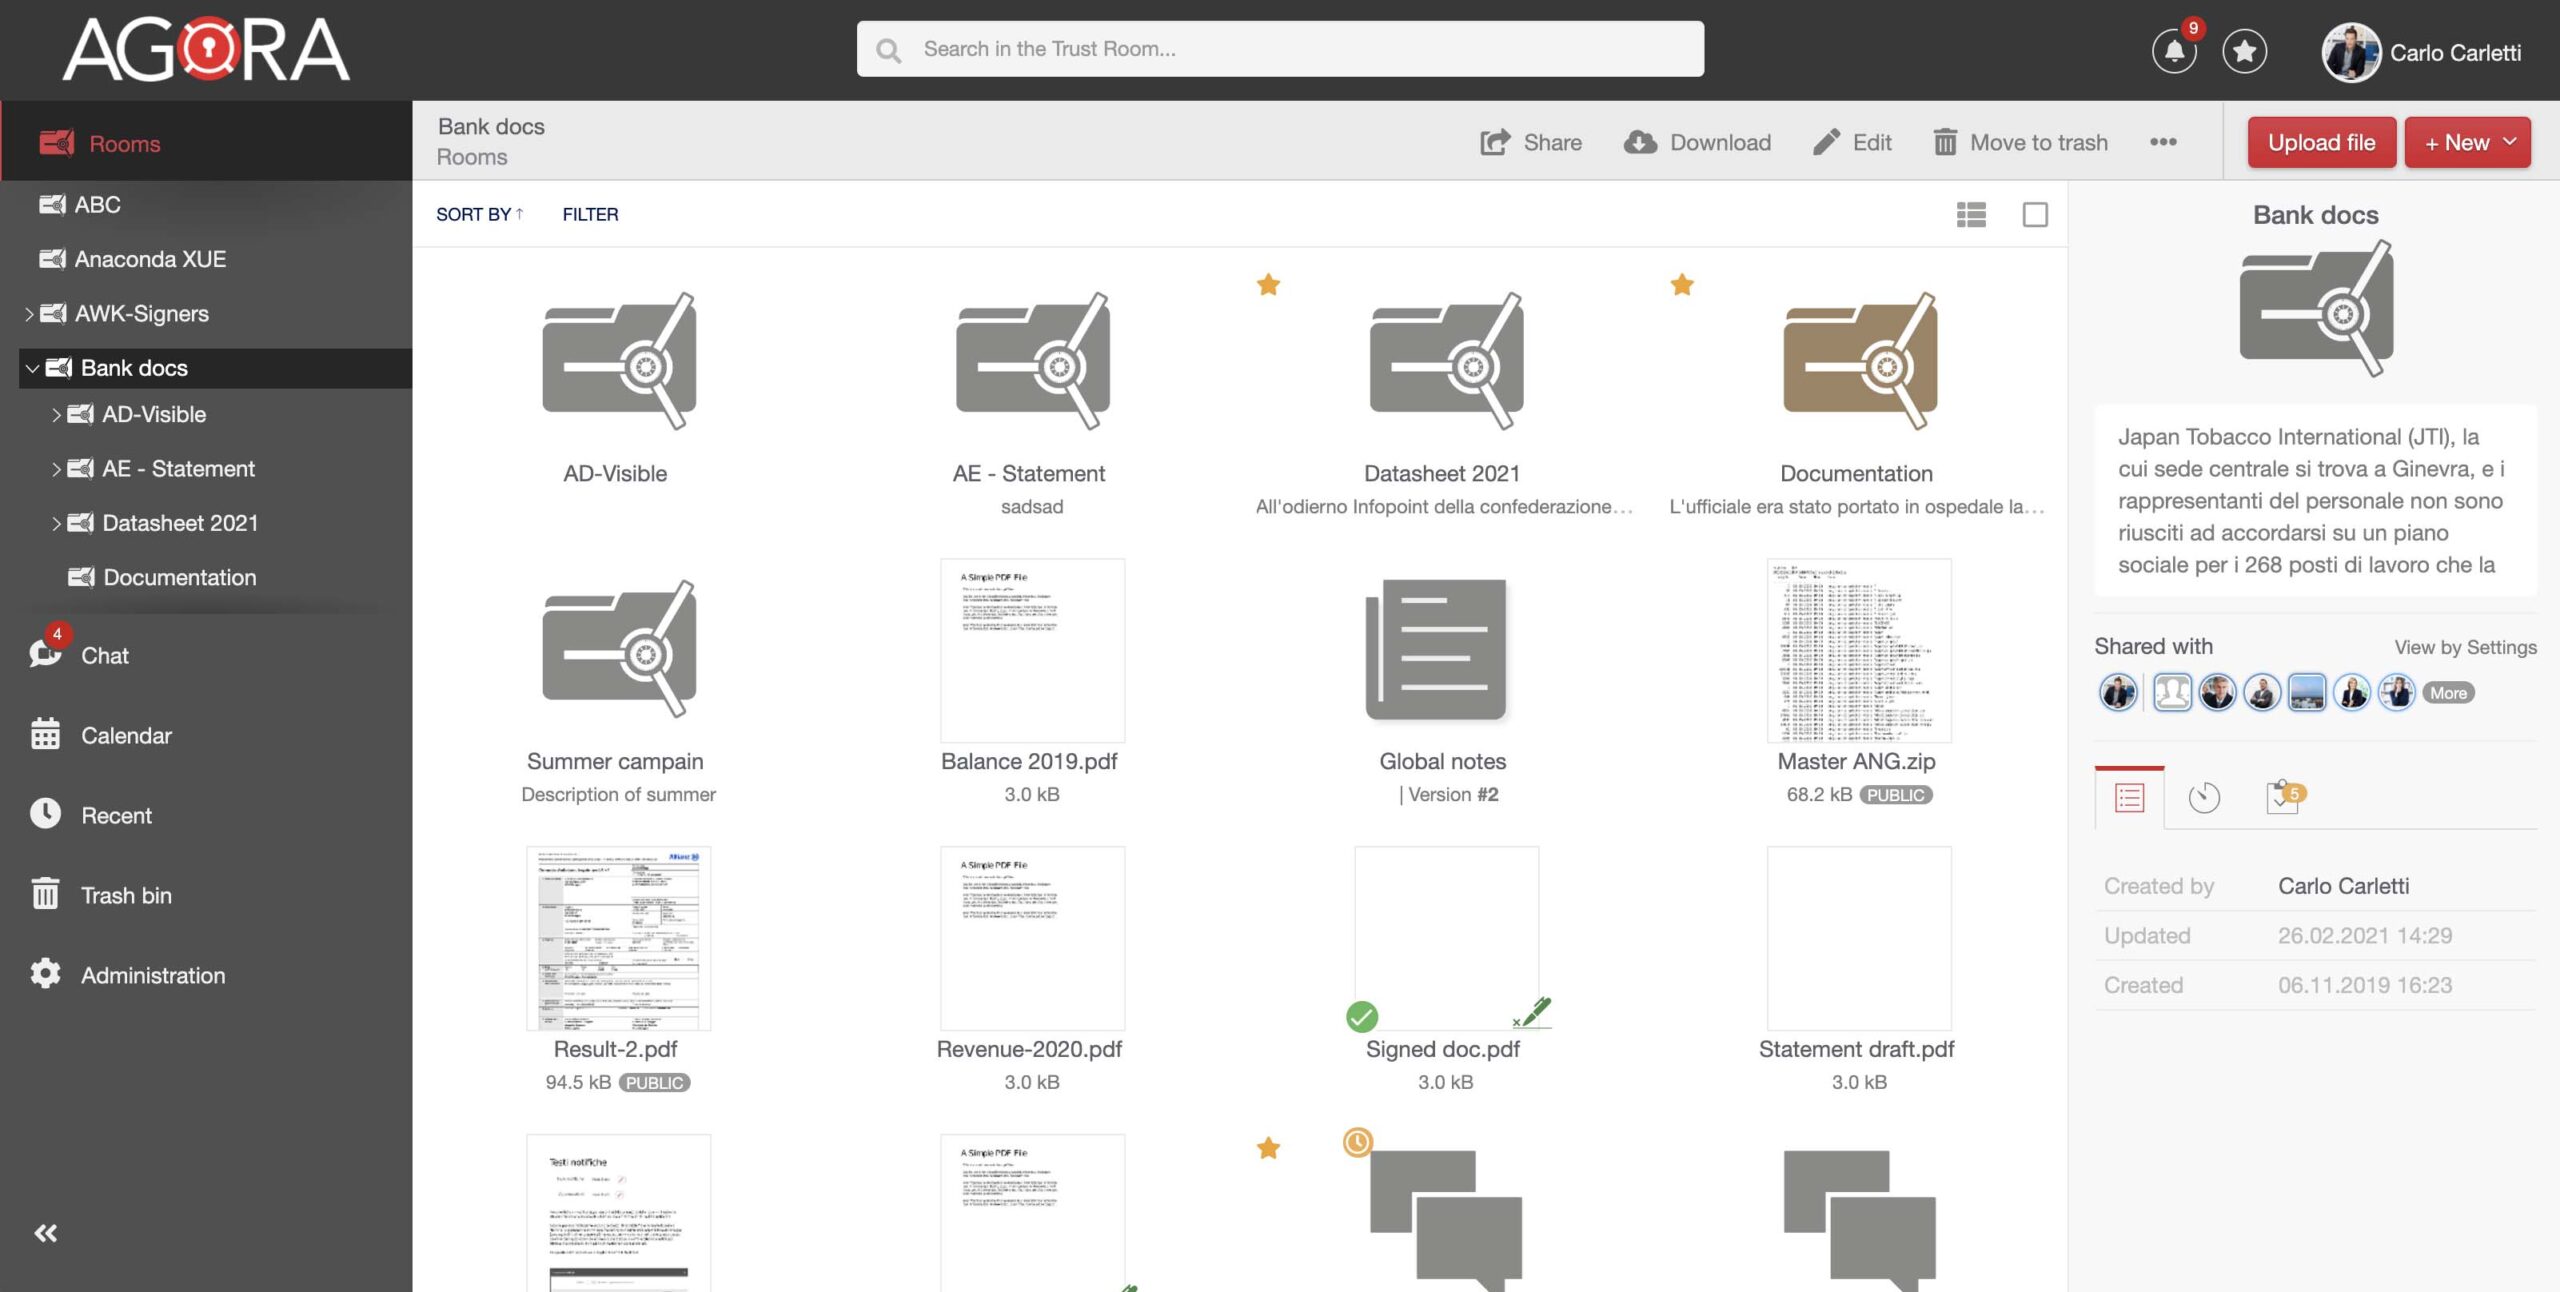
Task: Switch to list view layout
Action: pos(1969,214)
